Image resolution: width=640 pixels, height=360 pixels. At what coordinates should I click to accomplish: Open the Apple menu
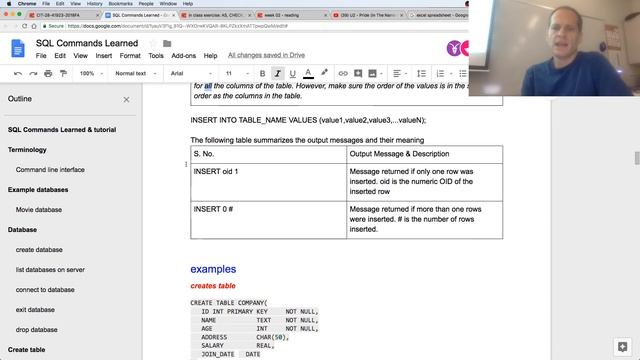9,4
